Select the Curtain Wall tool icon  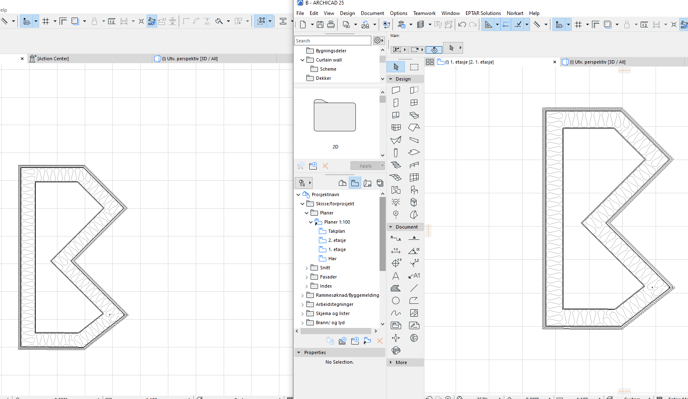pyautogui.click(x=396, y=127)
